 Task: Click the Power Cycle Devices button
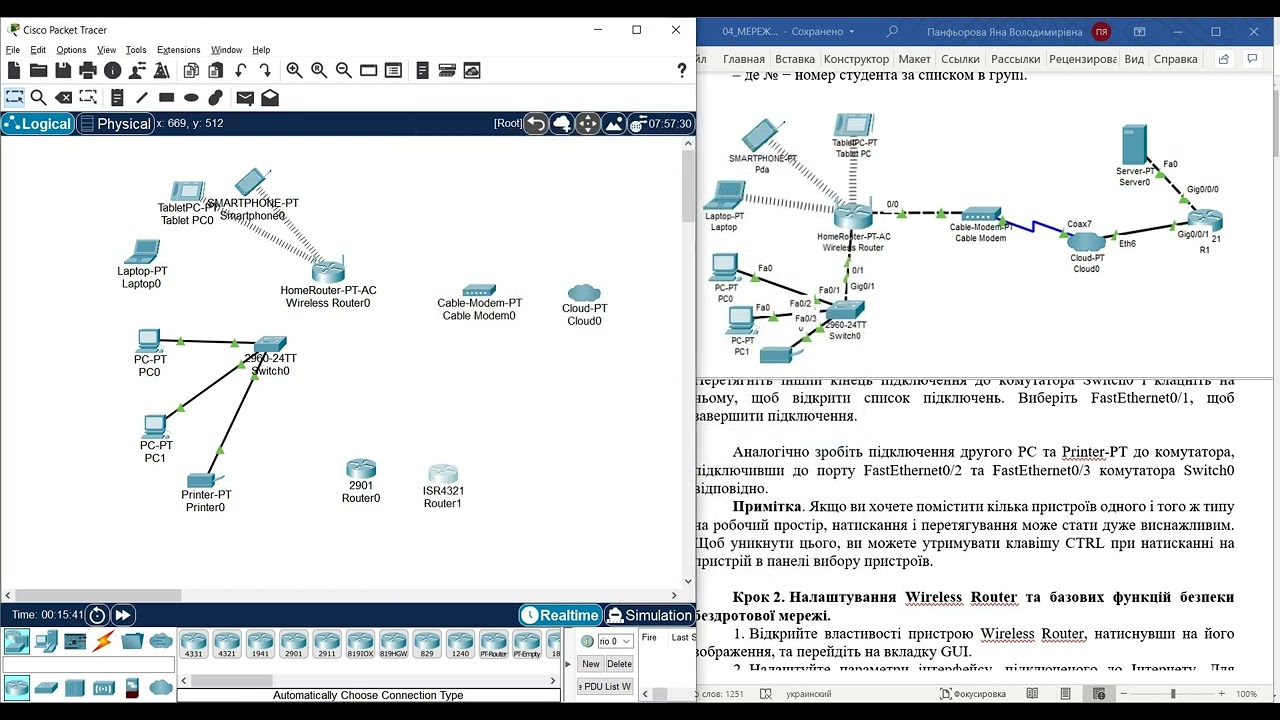click(97, 615)
